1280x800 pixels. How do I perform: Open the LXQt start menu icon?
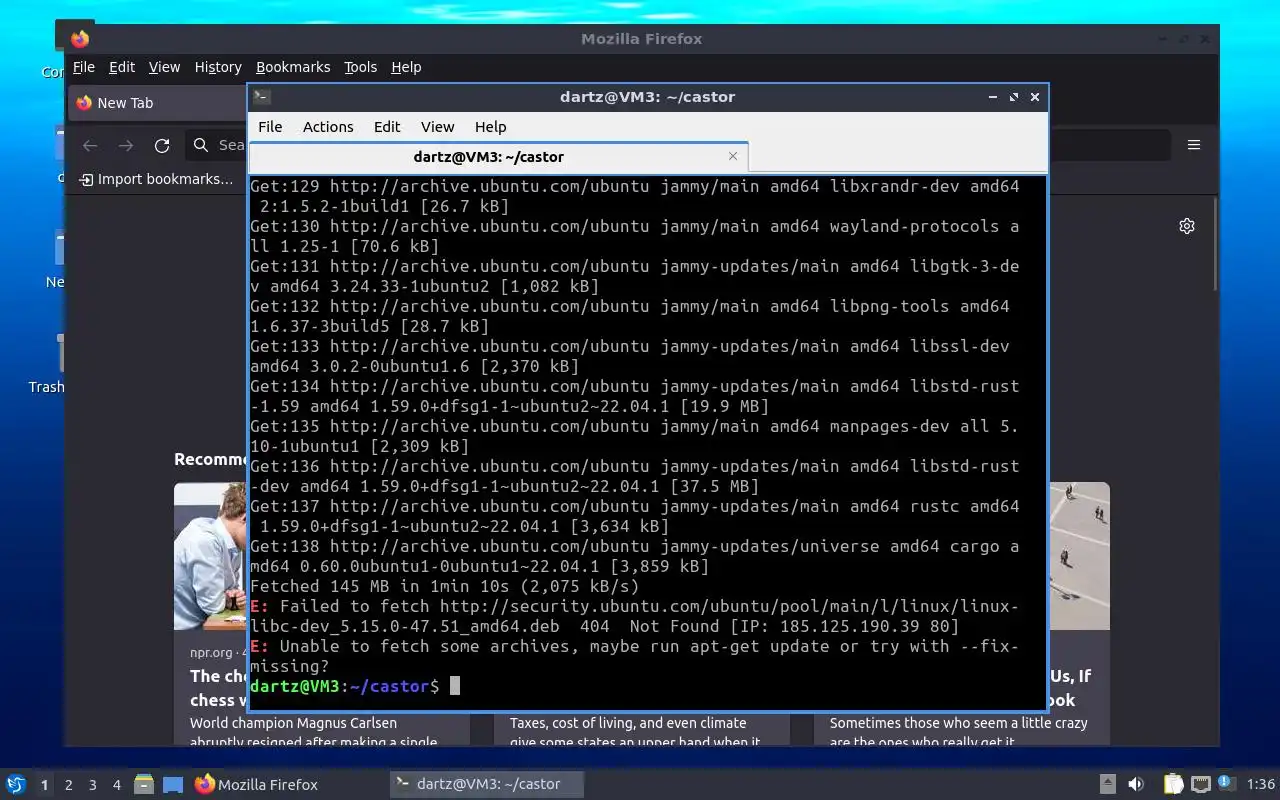(x=15, y=784)
